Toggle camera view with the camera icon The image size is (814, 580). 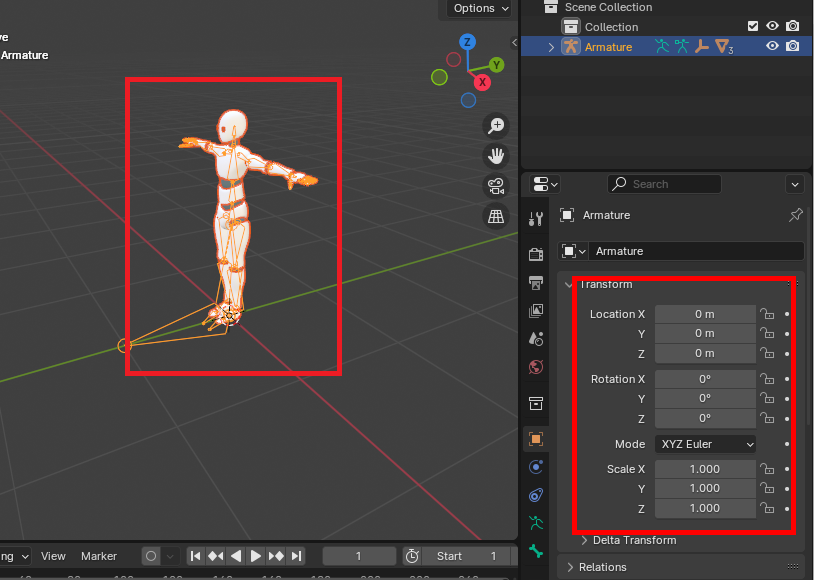tap(495, 185)
